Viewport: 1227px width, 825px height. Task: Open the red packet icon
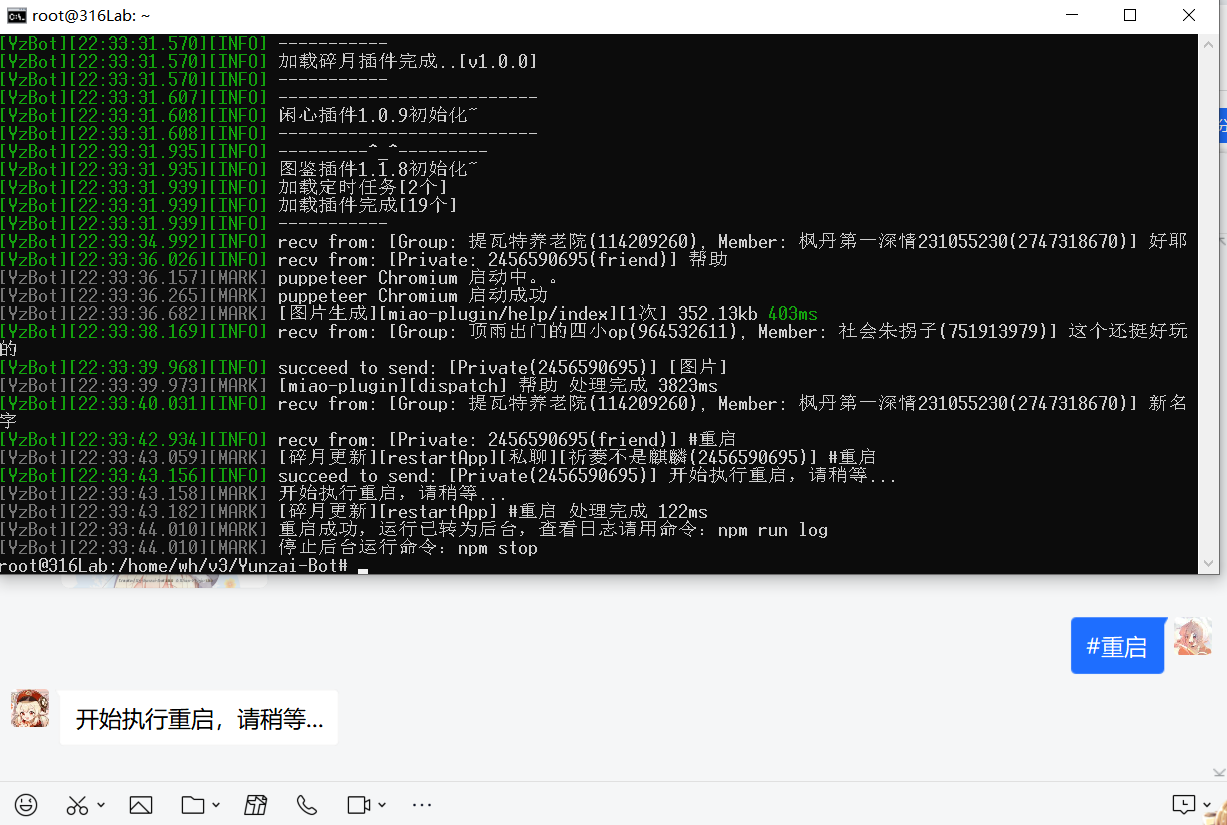(255, 804)
